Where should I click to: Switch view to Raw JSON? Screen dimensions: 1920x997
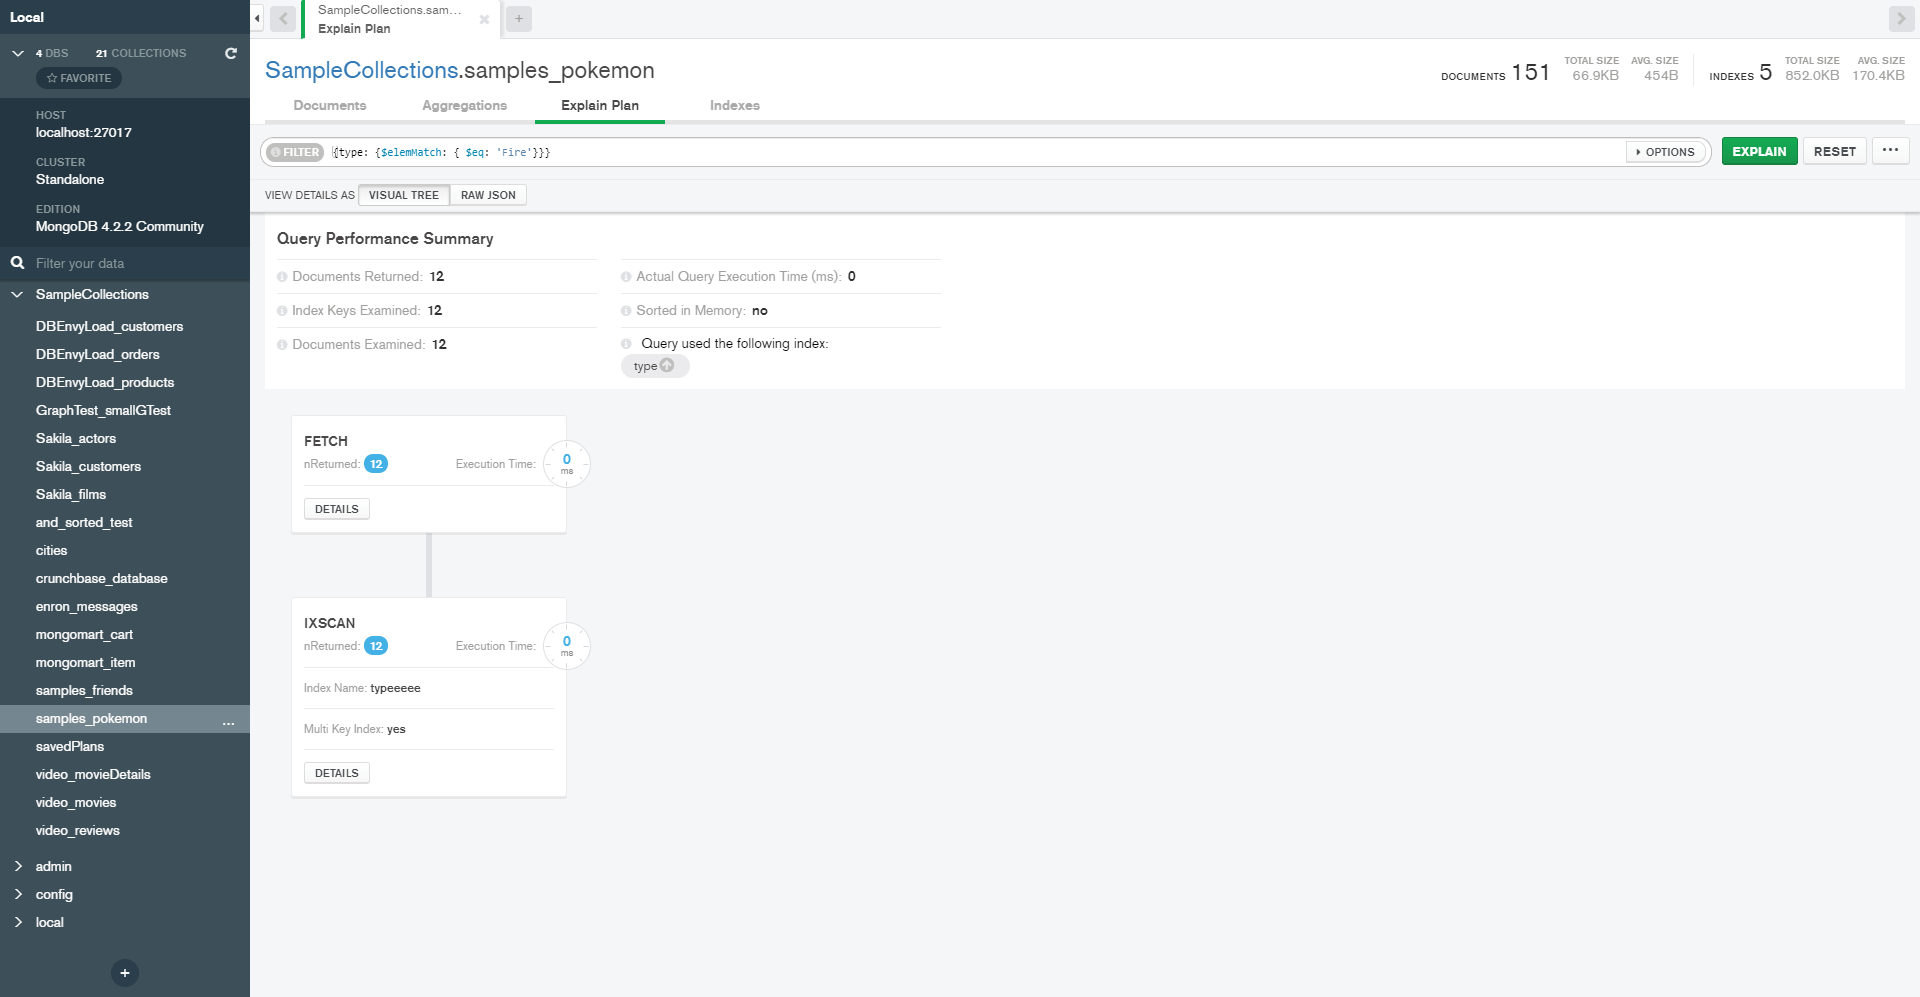coord(488,195)
